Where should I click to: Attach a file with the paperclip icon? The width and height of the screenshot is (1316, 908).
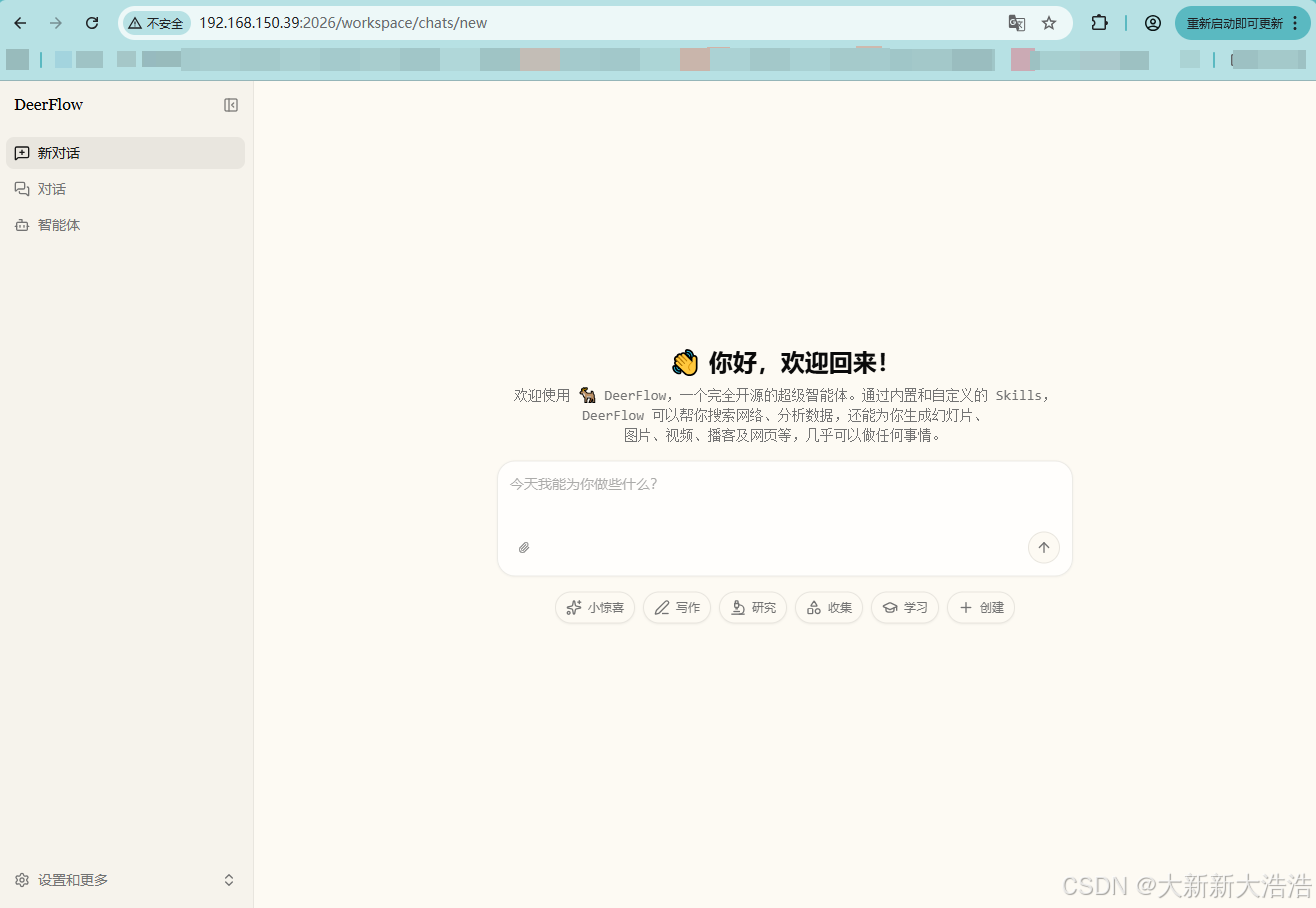pyautogui.click(x=523, y=547)
